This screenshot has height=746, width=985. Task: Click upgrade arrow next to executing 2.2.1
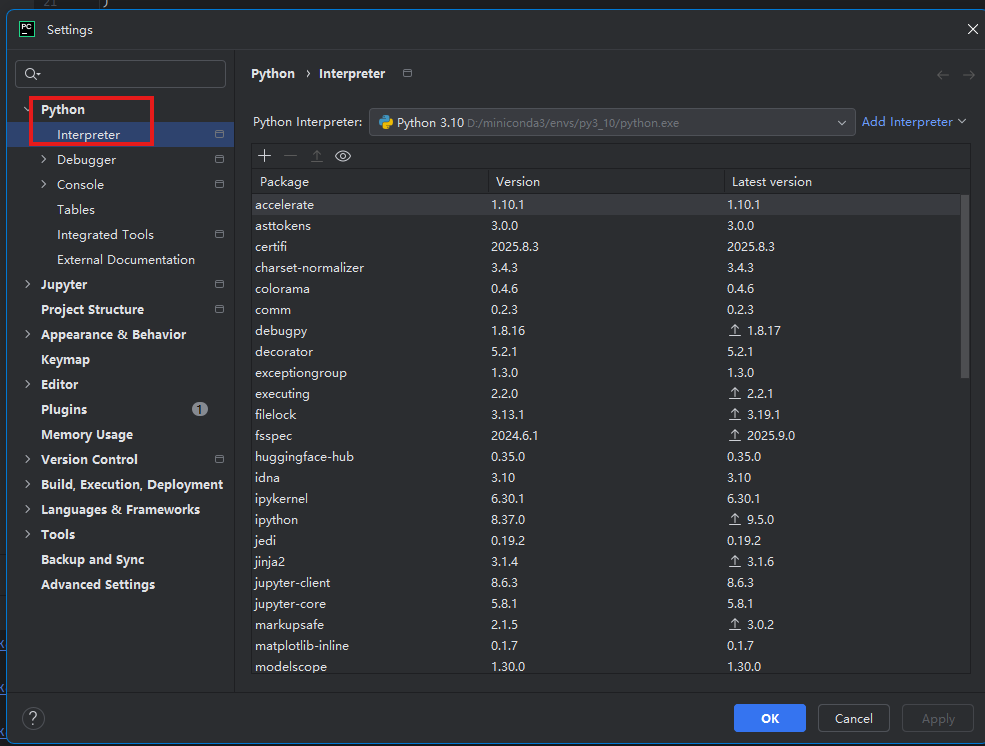click(x=734, y=393)
